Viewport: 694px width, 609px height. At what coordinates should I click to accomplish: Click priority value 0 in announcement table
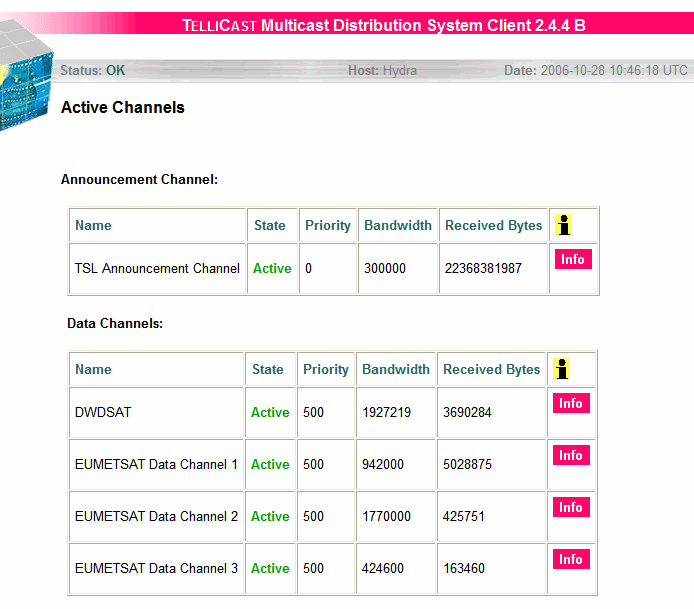308,268
